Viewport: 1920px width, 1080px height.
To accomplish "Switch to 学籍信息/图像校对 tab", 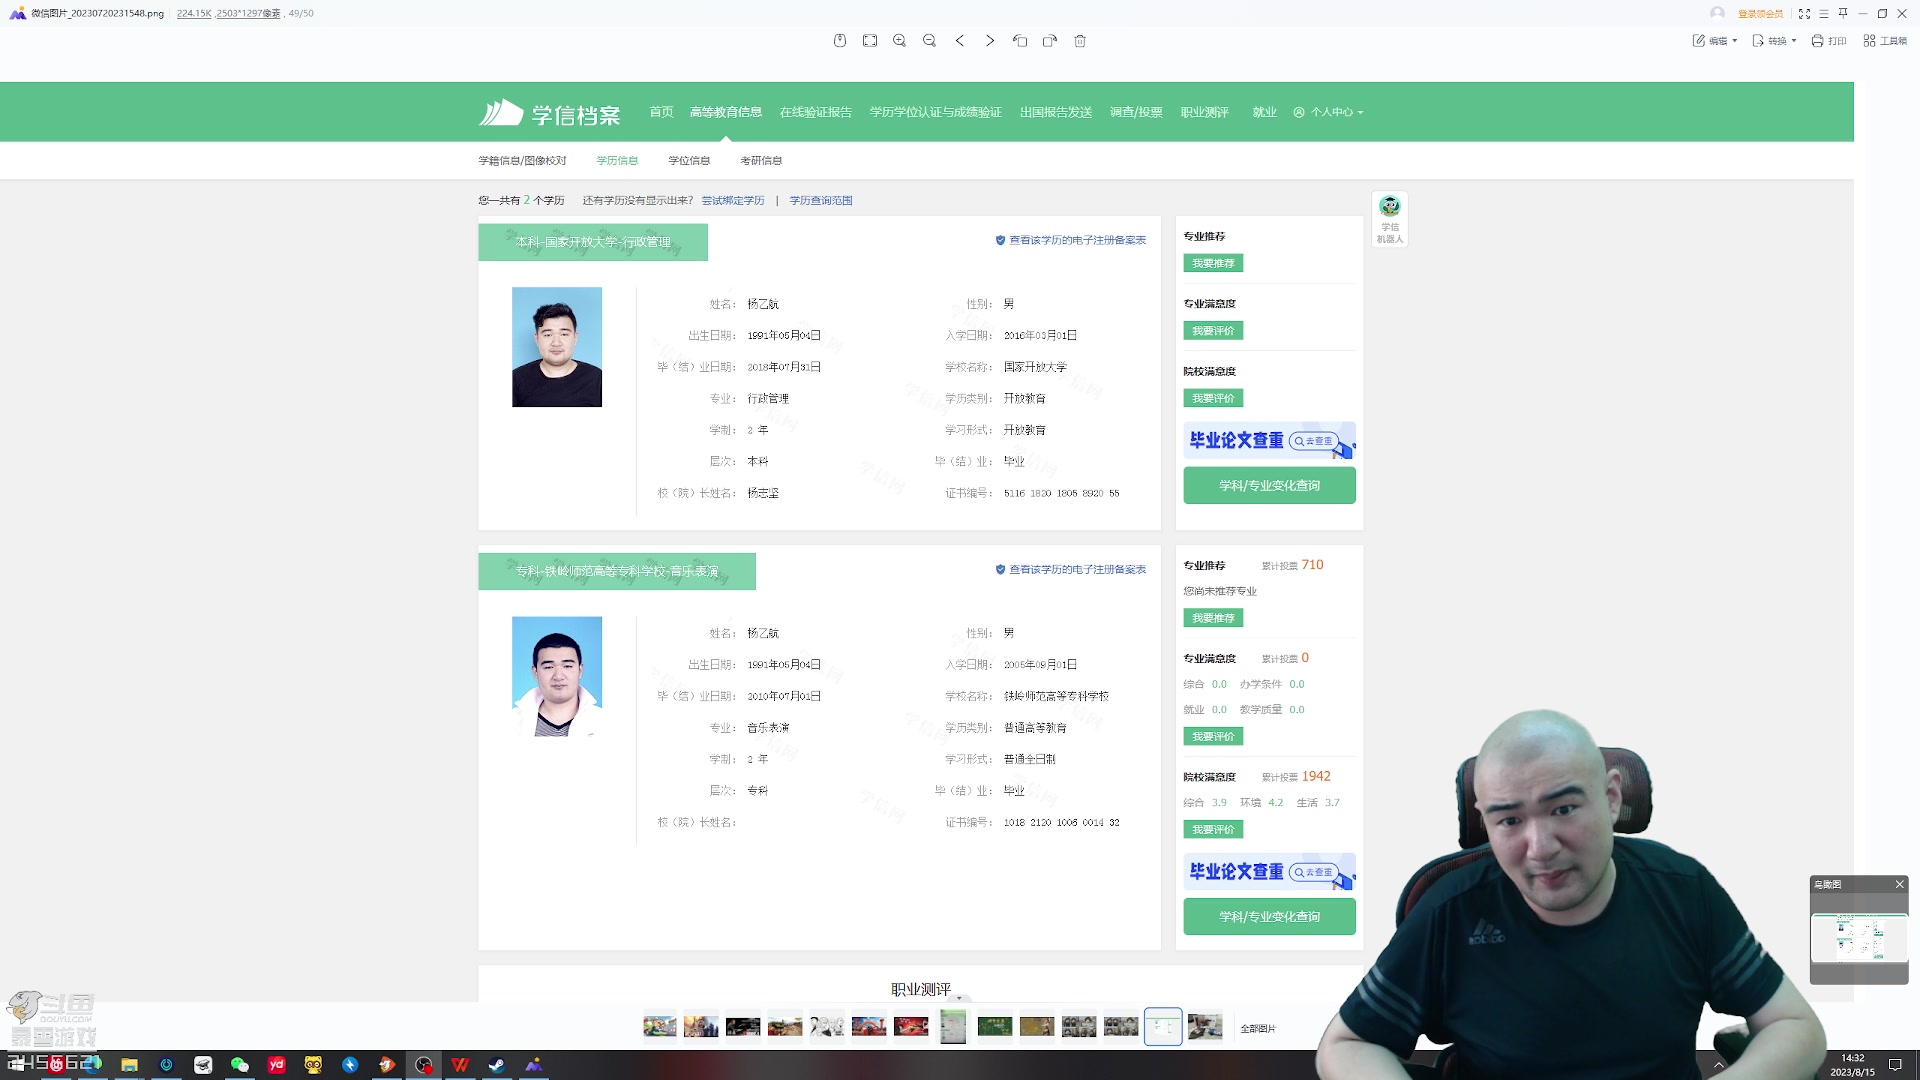I will click(522, 160).
